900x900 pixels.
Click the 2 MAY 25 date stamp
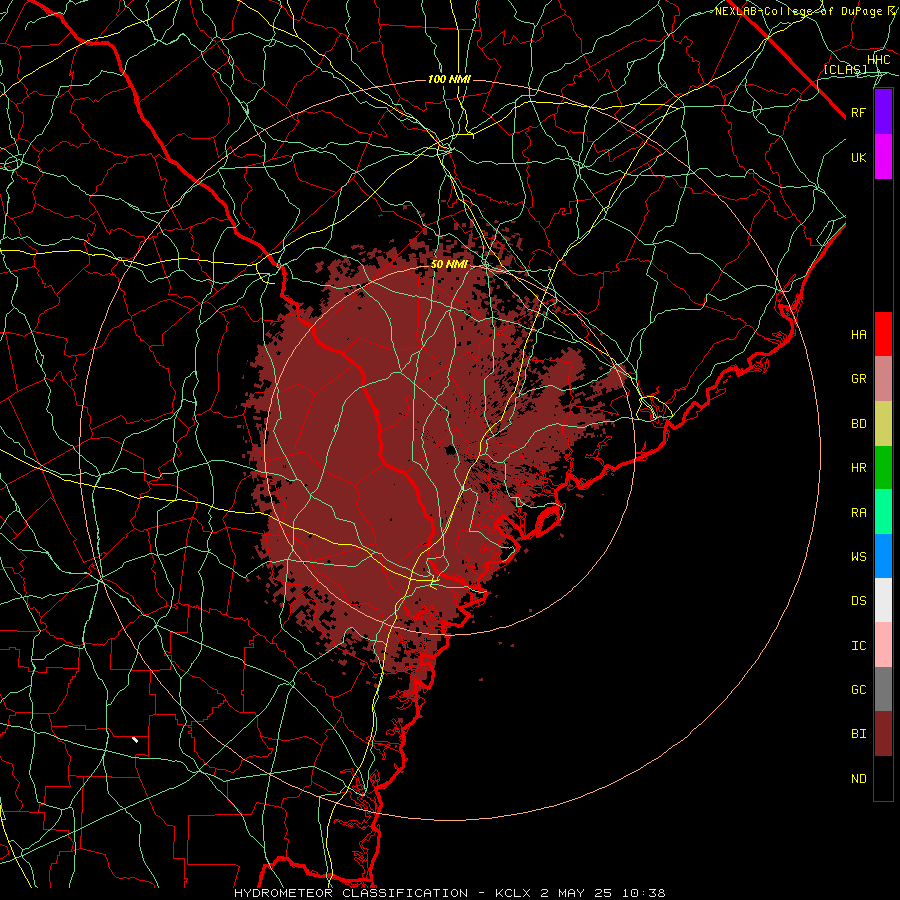pos(577,893)
